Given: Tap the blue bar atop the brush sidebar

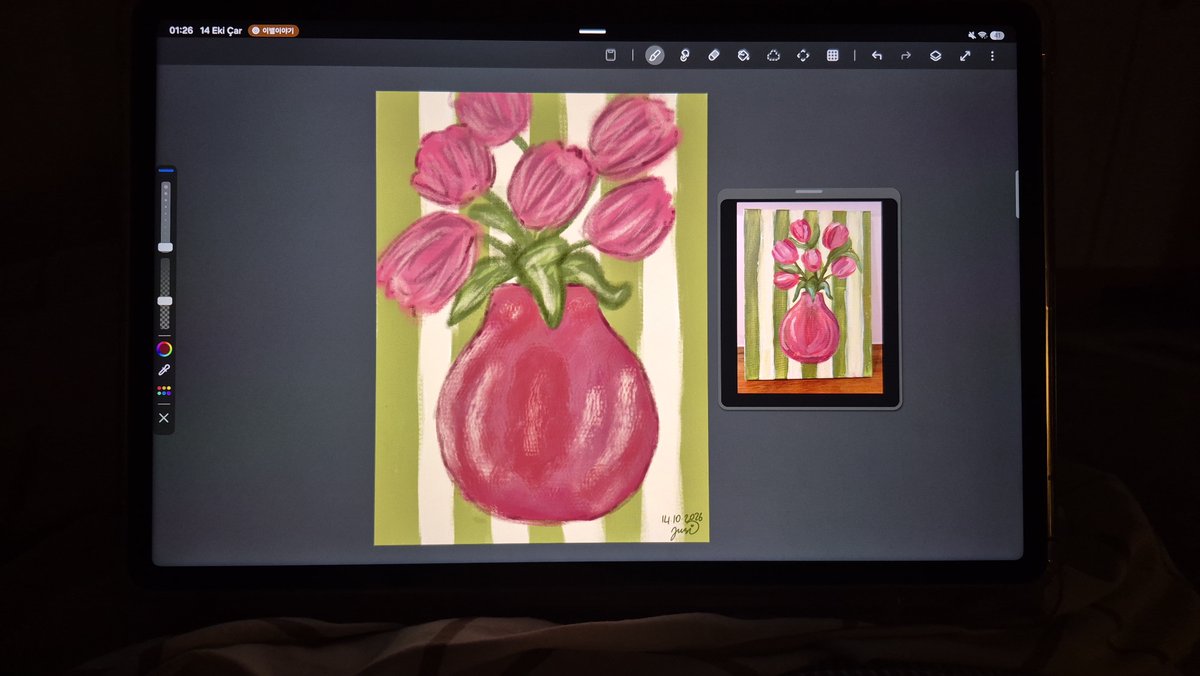Looking at the screenshot, I should click(165, 170).
